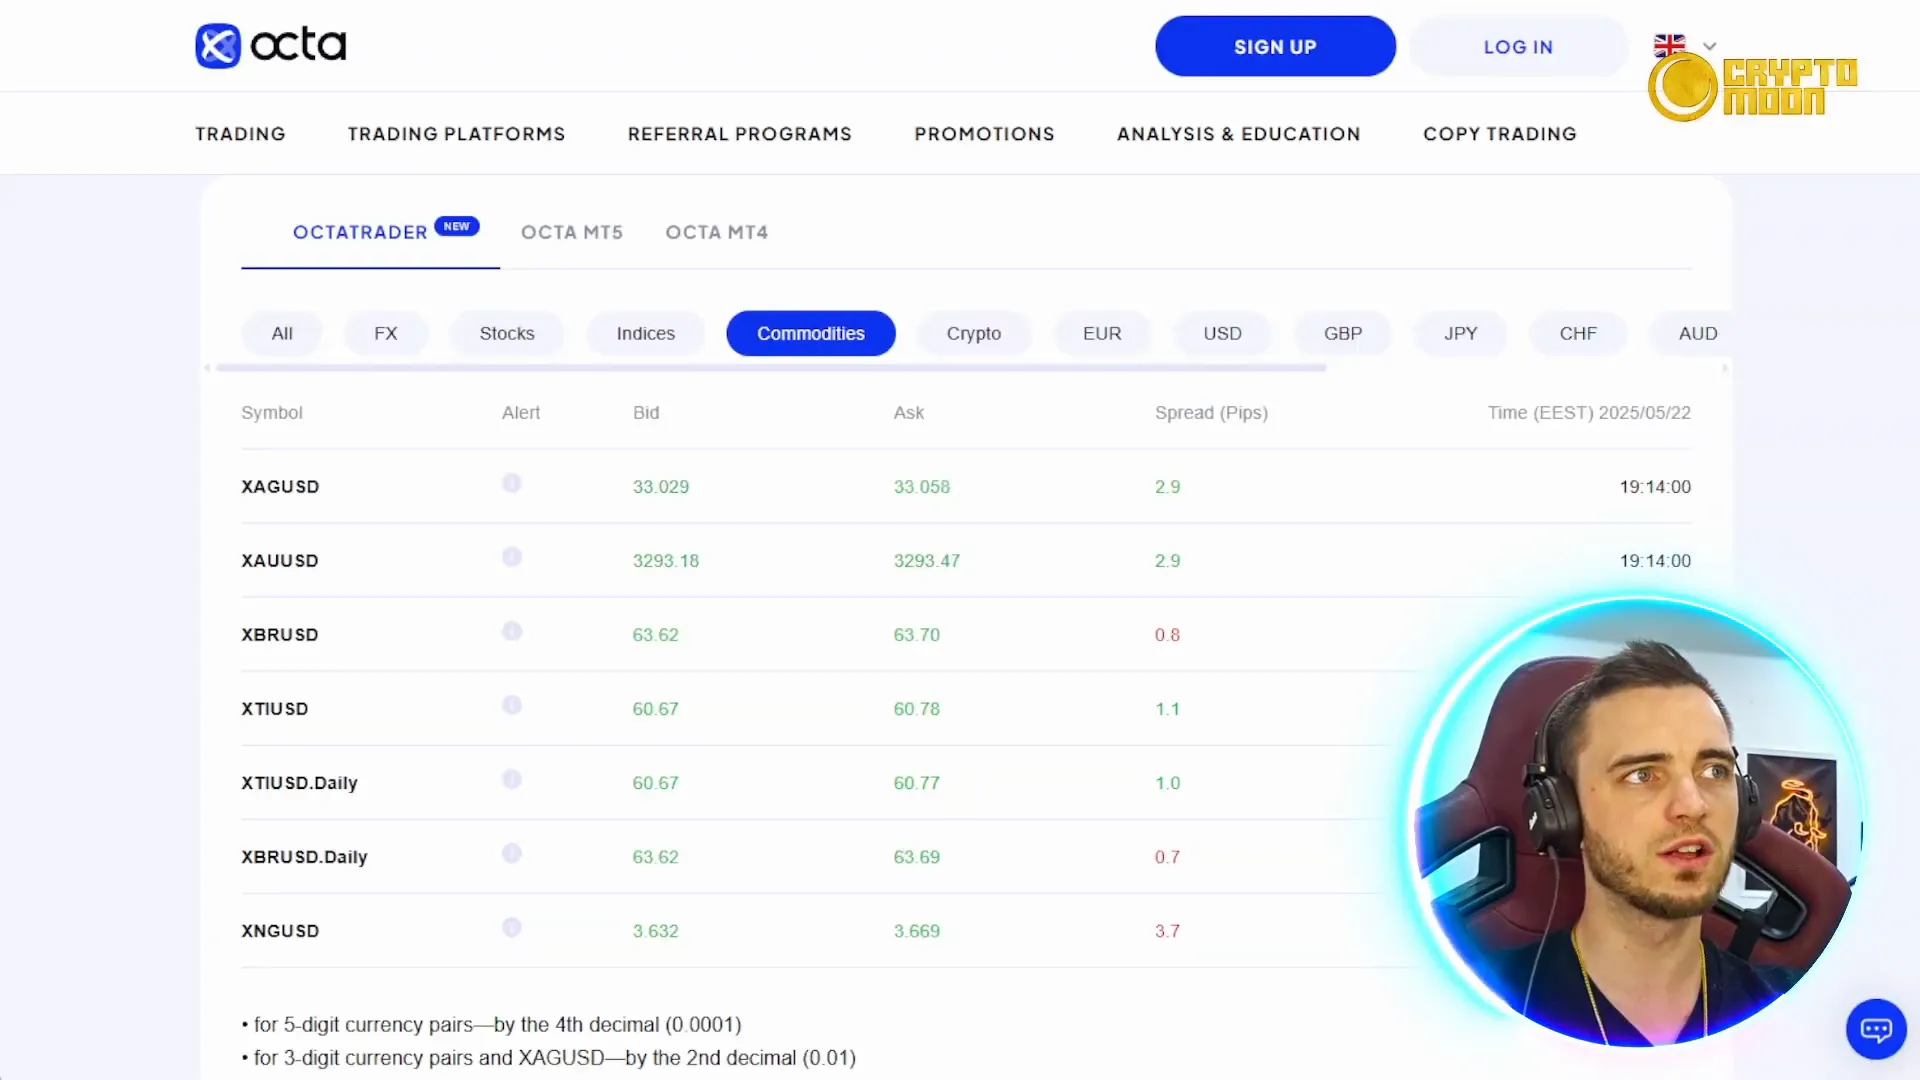The height and width of the screenshot is (1080, 1920).
Task: Click XAUUSD bid value 3293.18
Action: [666, 561]
